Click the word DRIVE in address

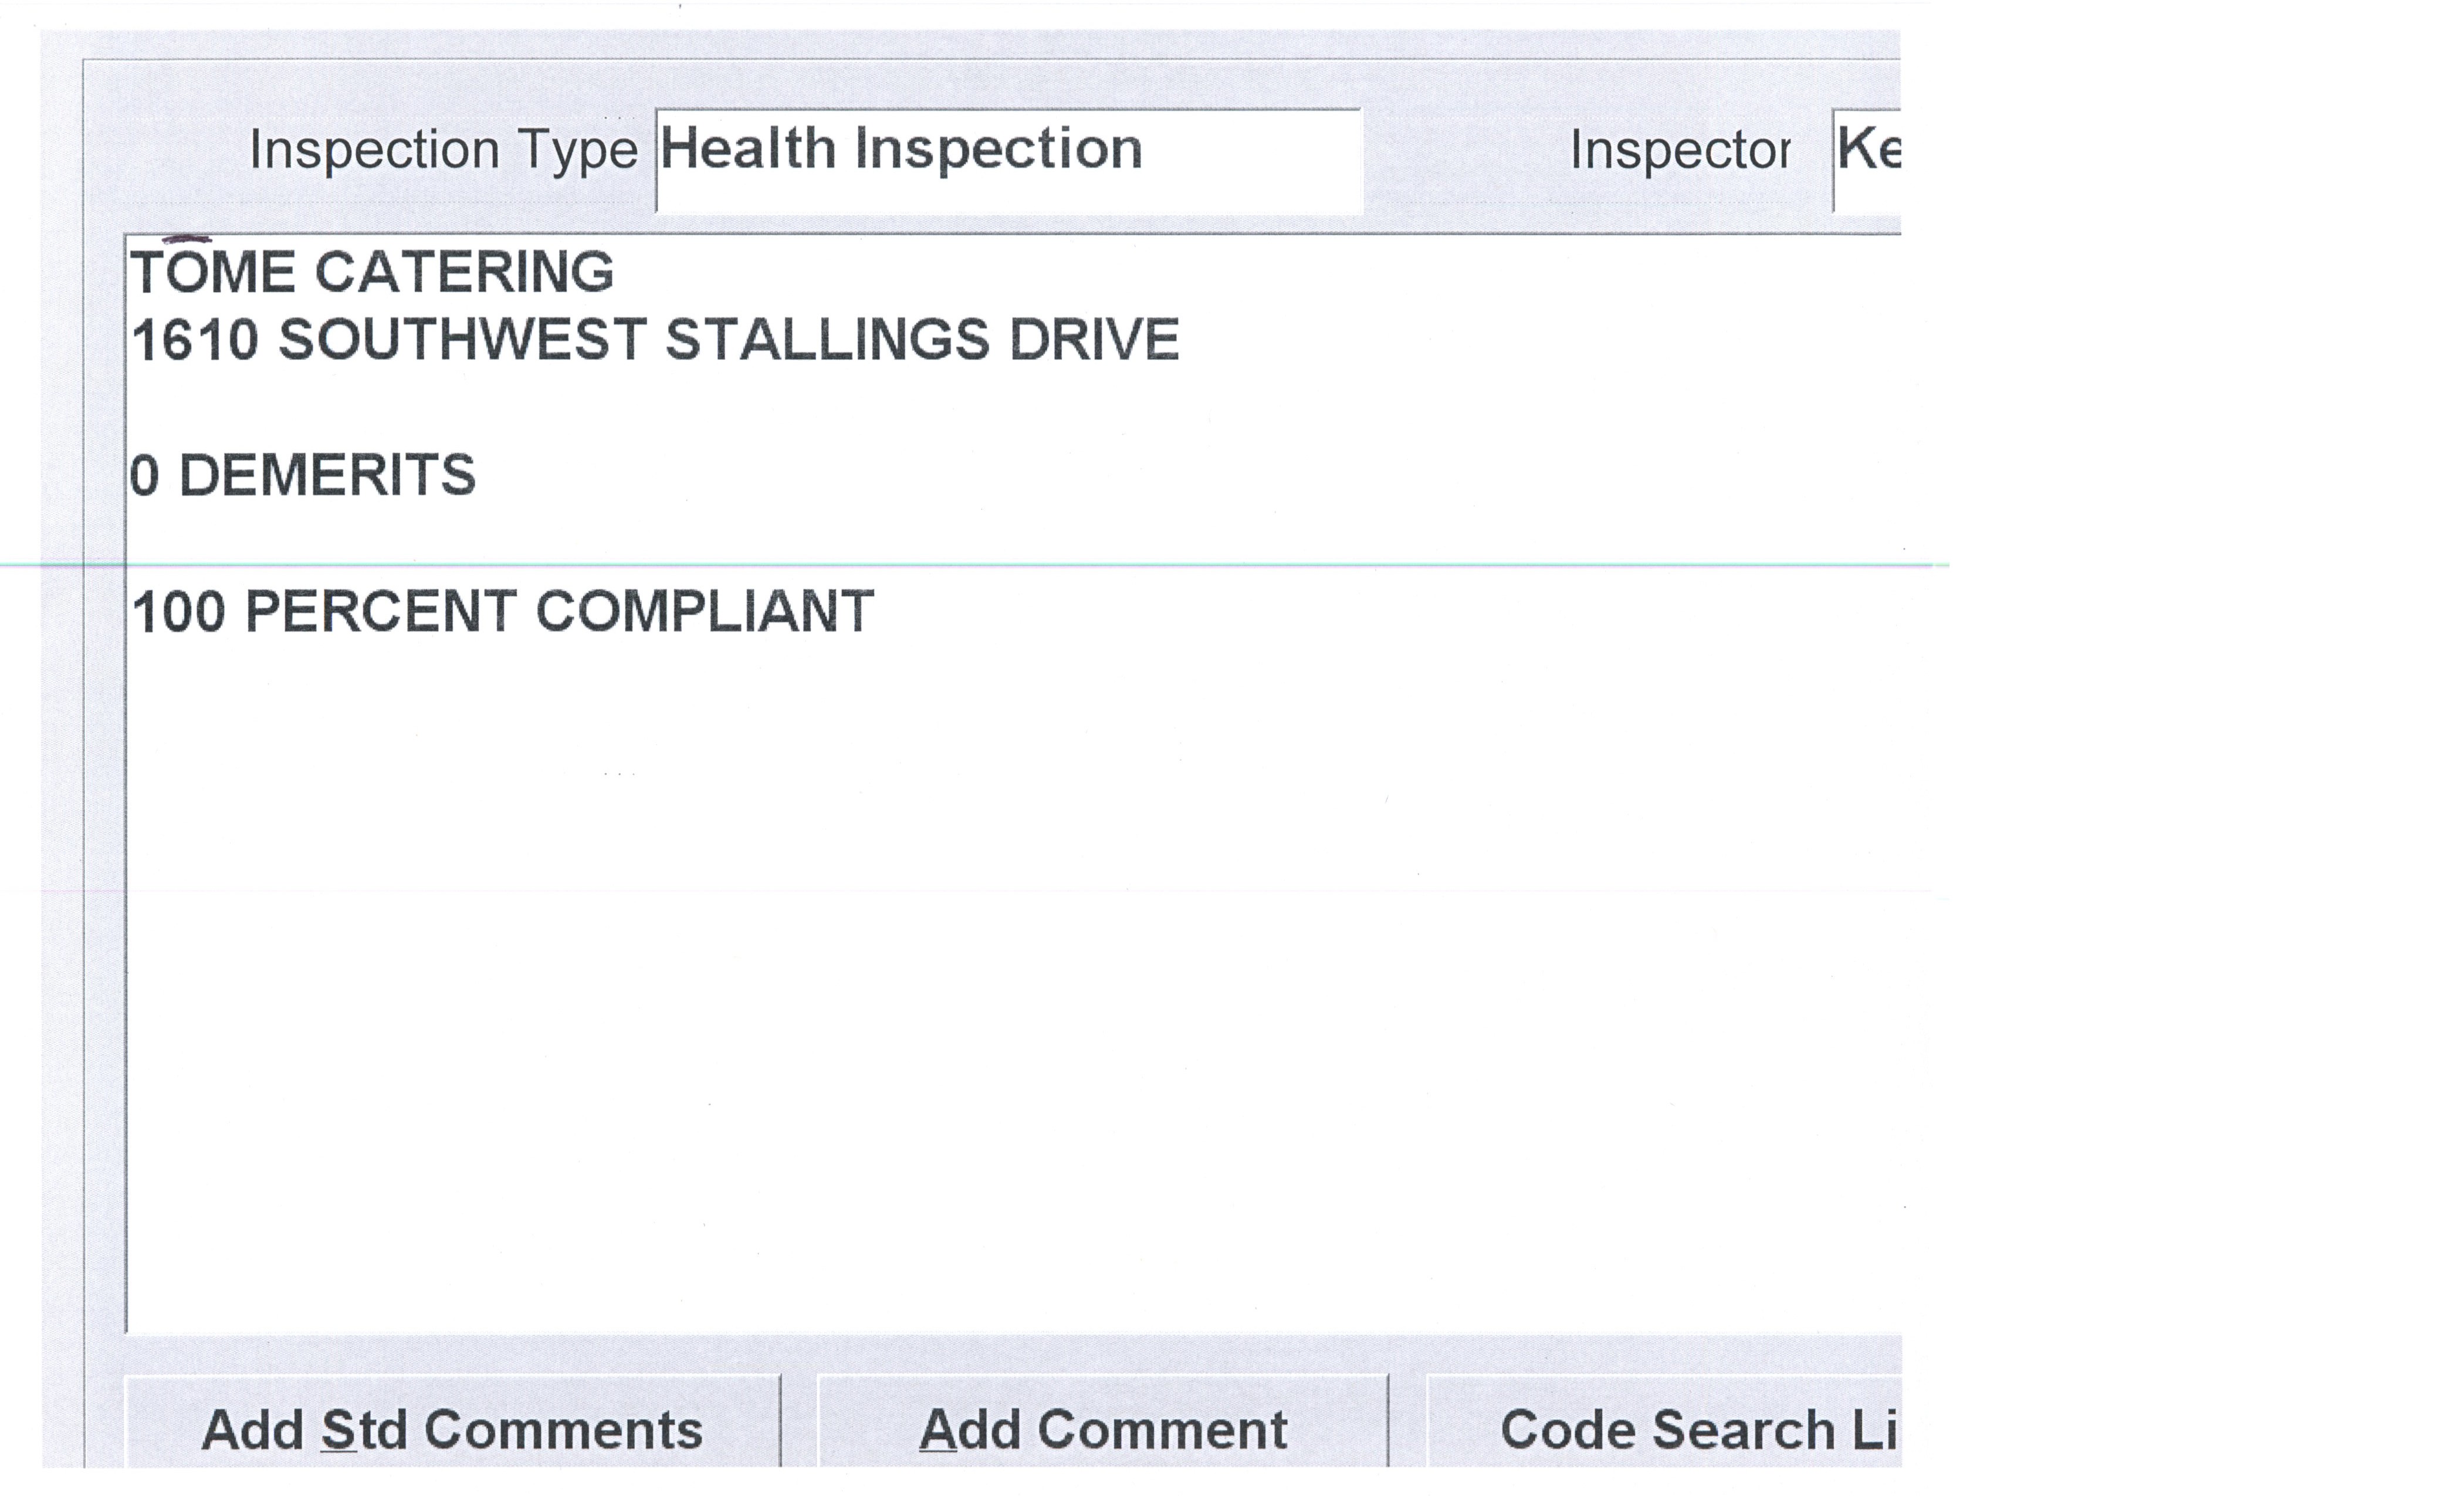1094,340
